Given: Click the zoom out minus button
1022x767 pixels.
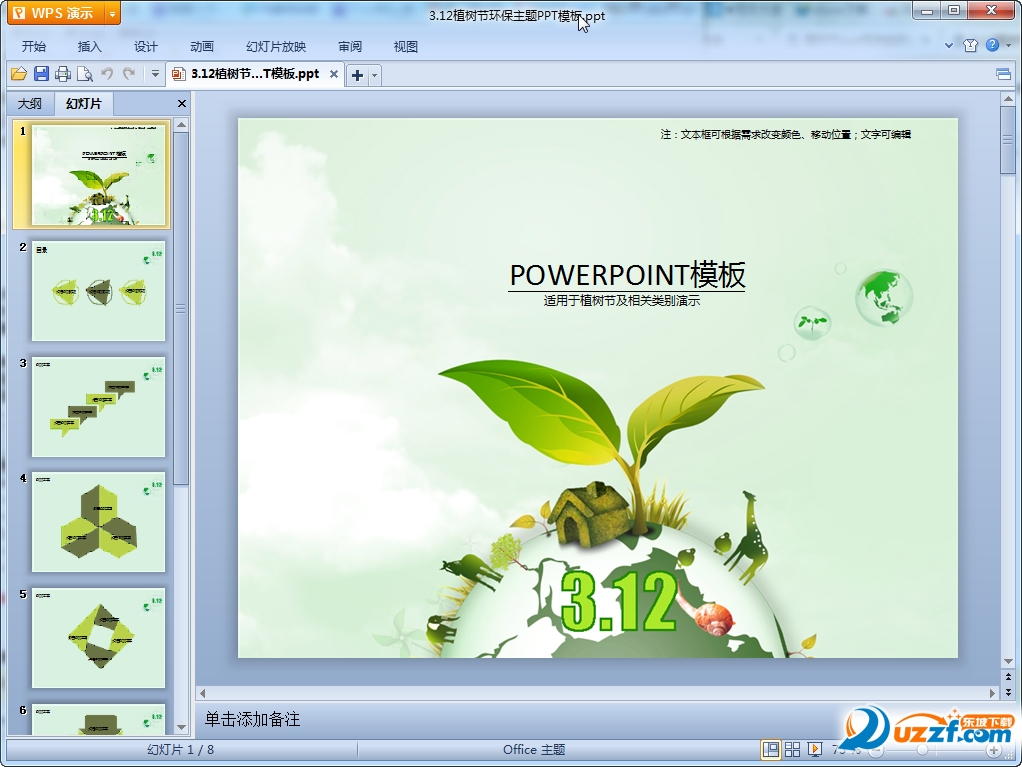Looking at the screenshot, I should [877, 751].
